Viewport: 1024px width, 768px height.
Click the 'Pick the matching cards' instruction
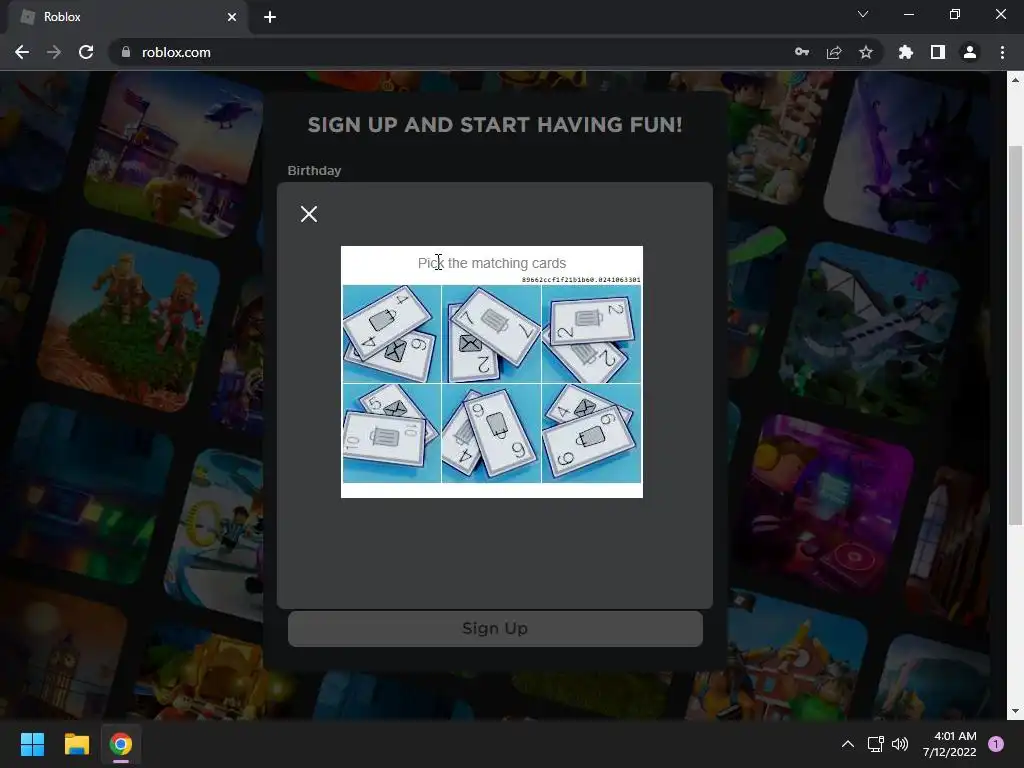tap(492, 263)
